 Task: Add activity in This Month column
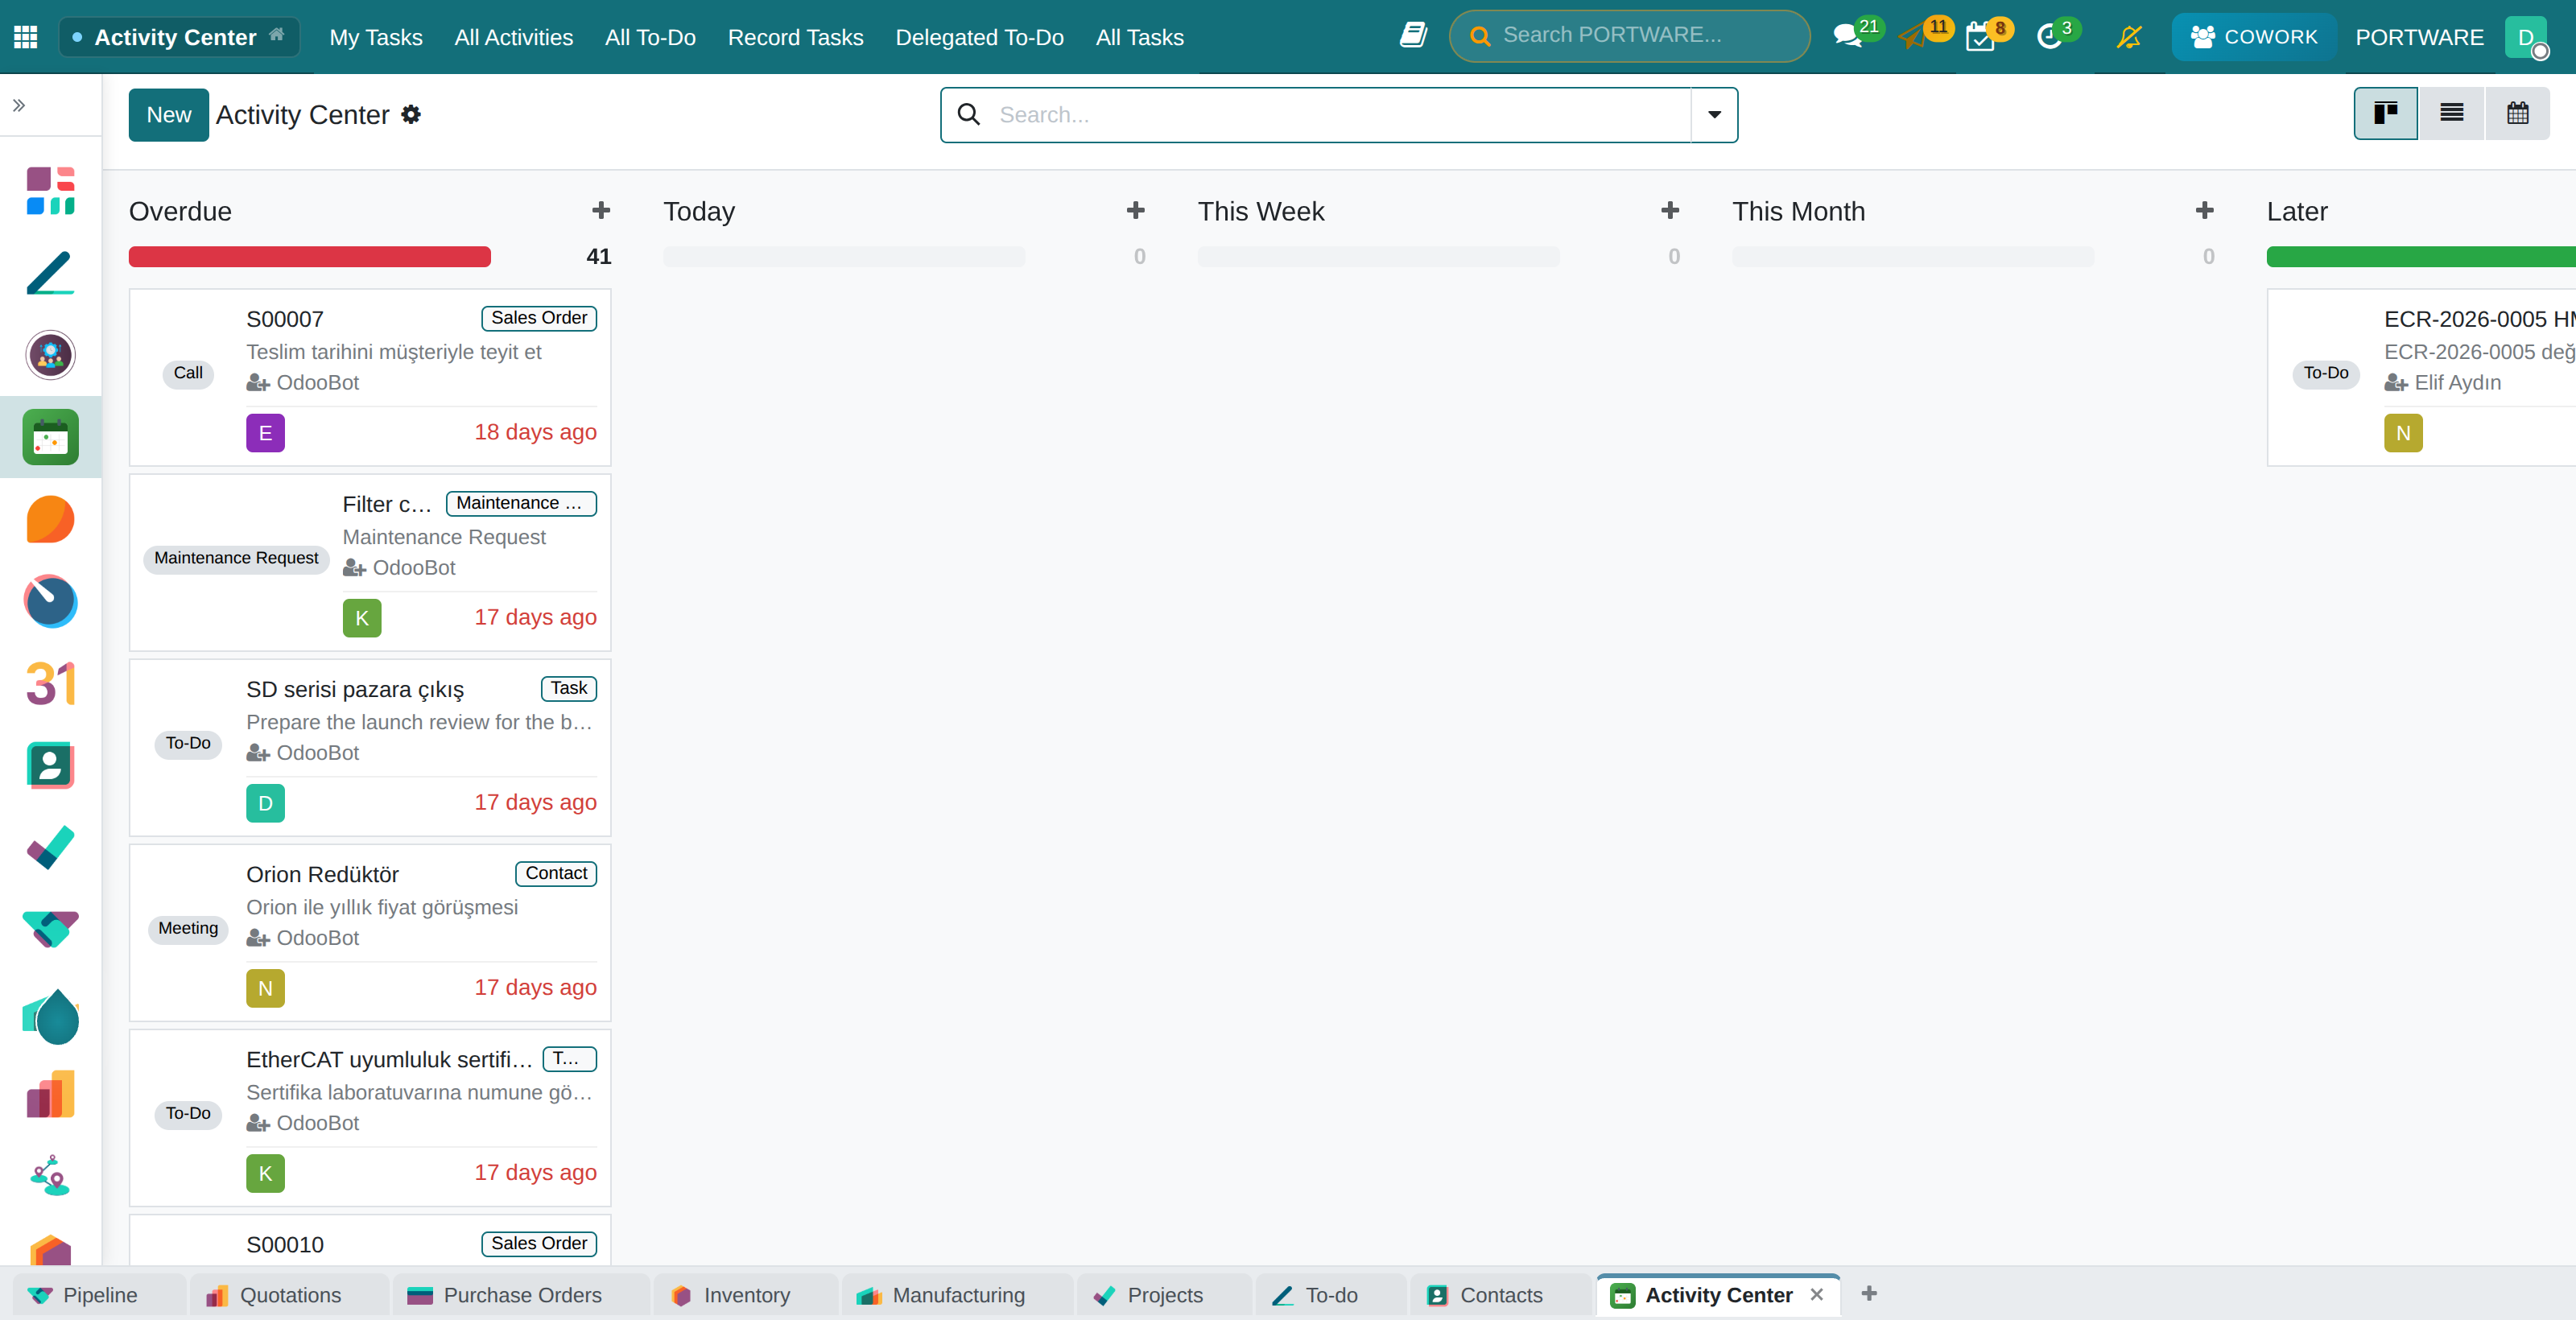pos(2205,211)
